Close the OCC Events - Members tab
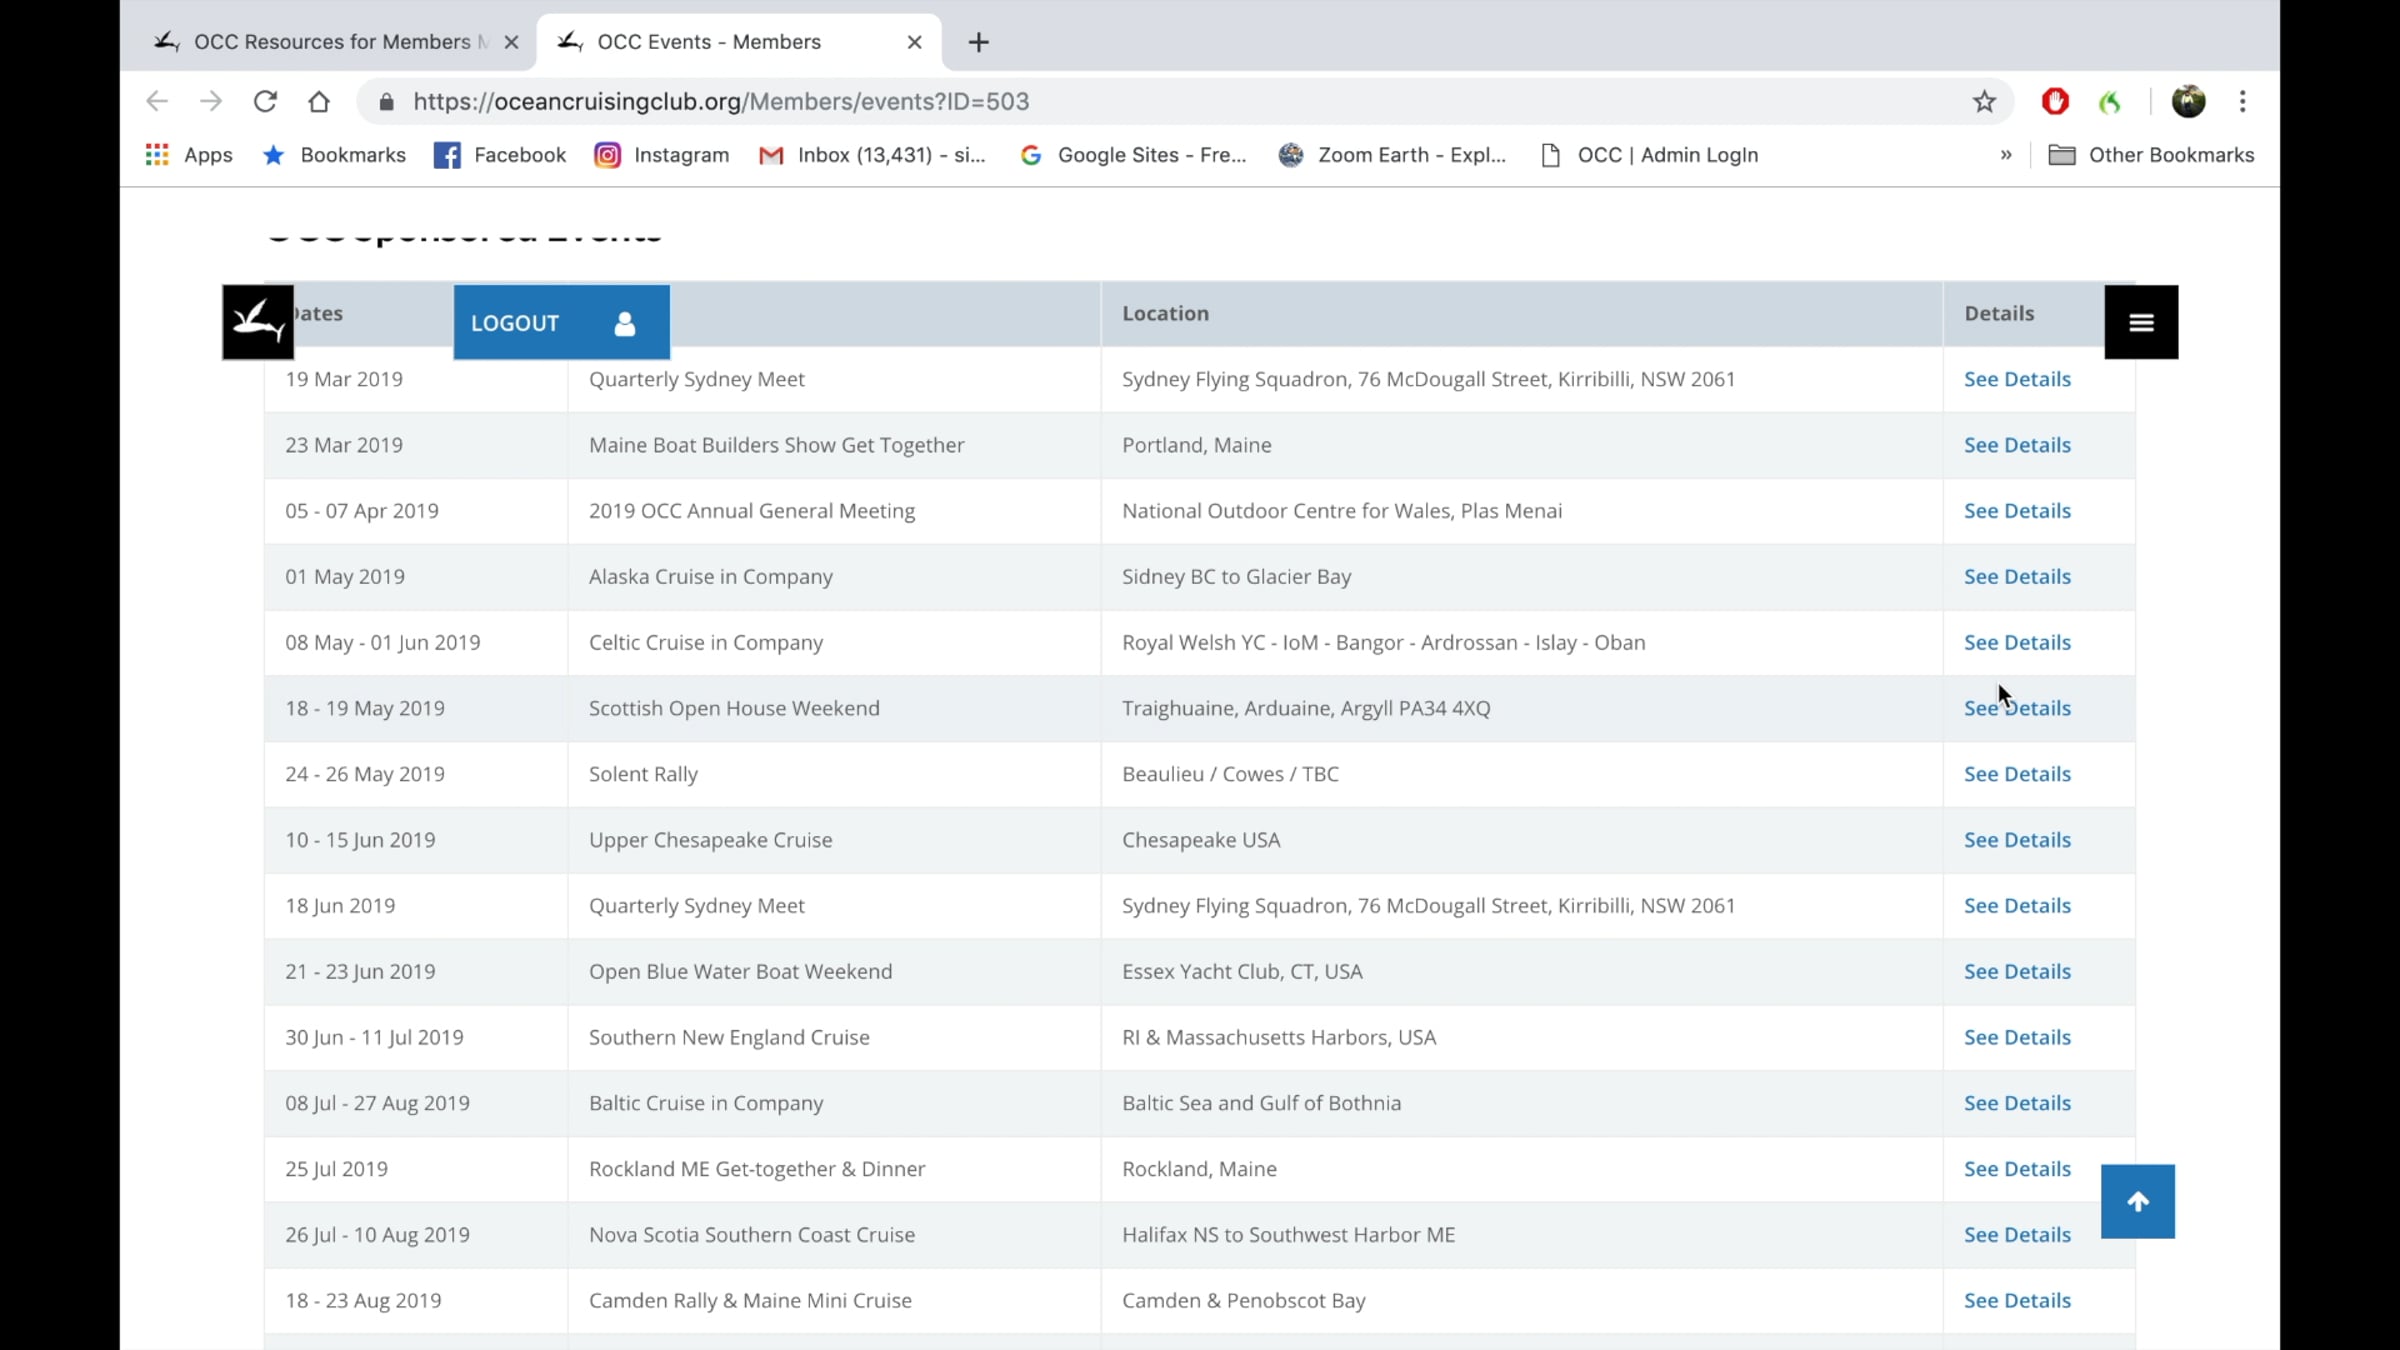 coord(914,42)
